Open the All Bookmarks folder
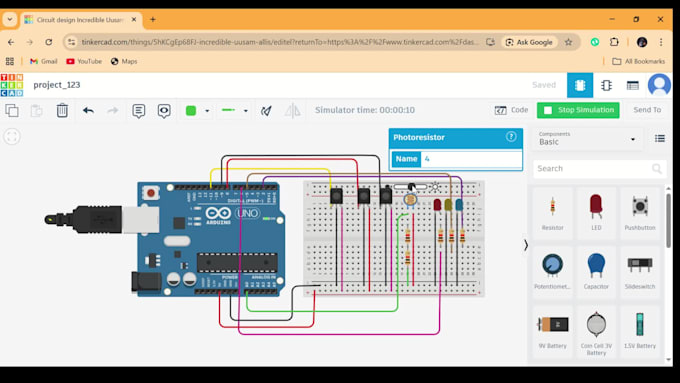The image size is (680, 383). pos(638,61)
